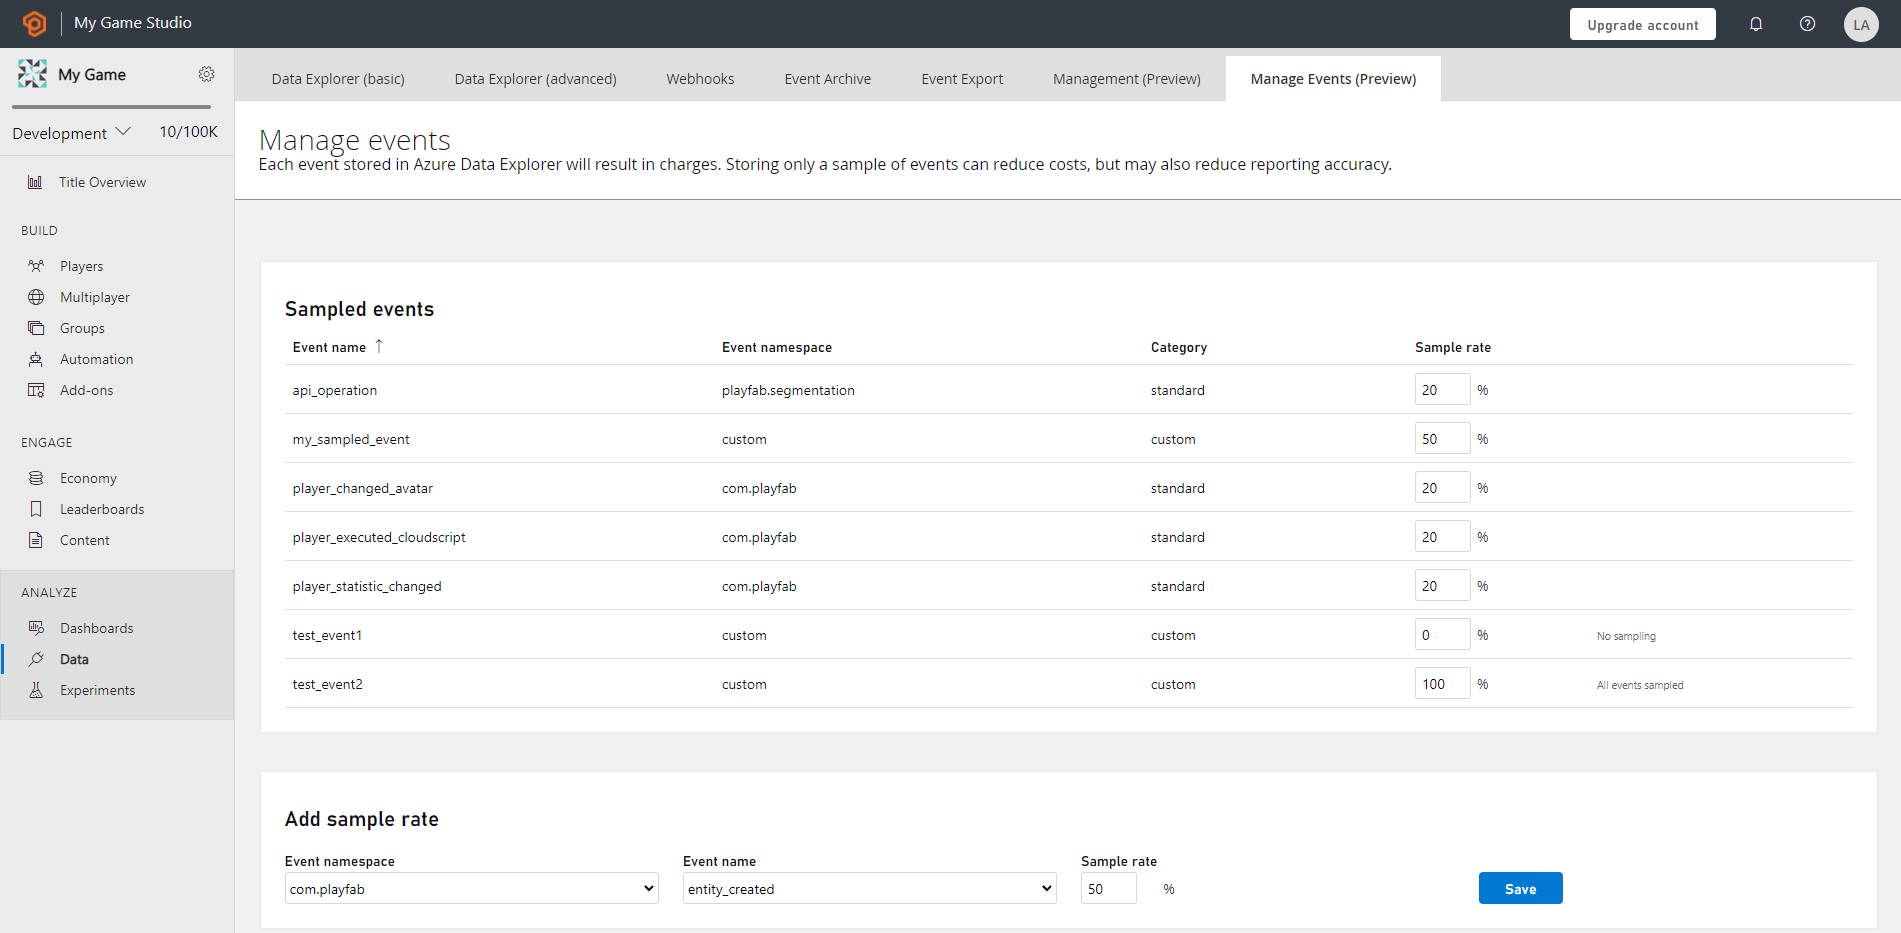Open the Event namespace dropdown
Screen dimensions: 1901x933
[x=471, y=888]
